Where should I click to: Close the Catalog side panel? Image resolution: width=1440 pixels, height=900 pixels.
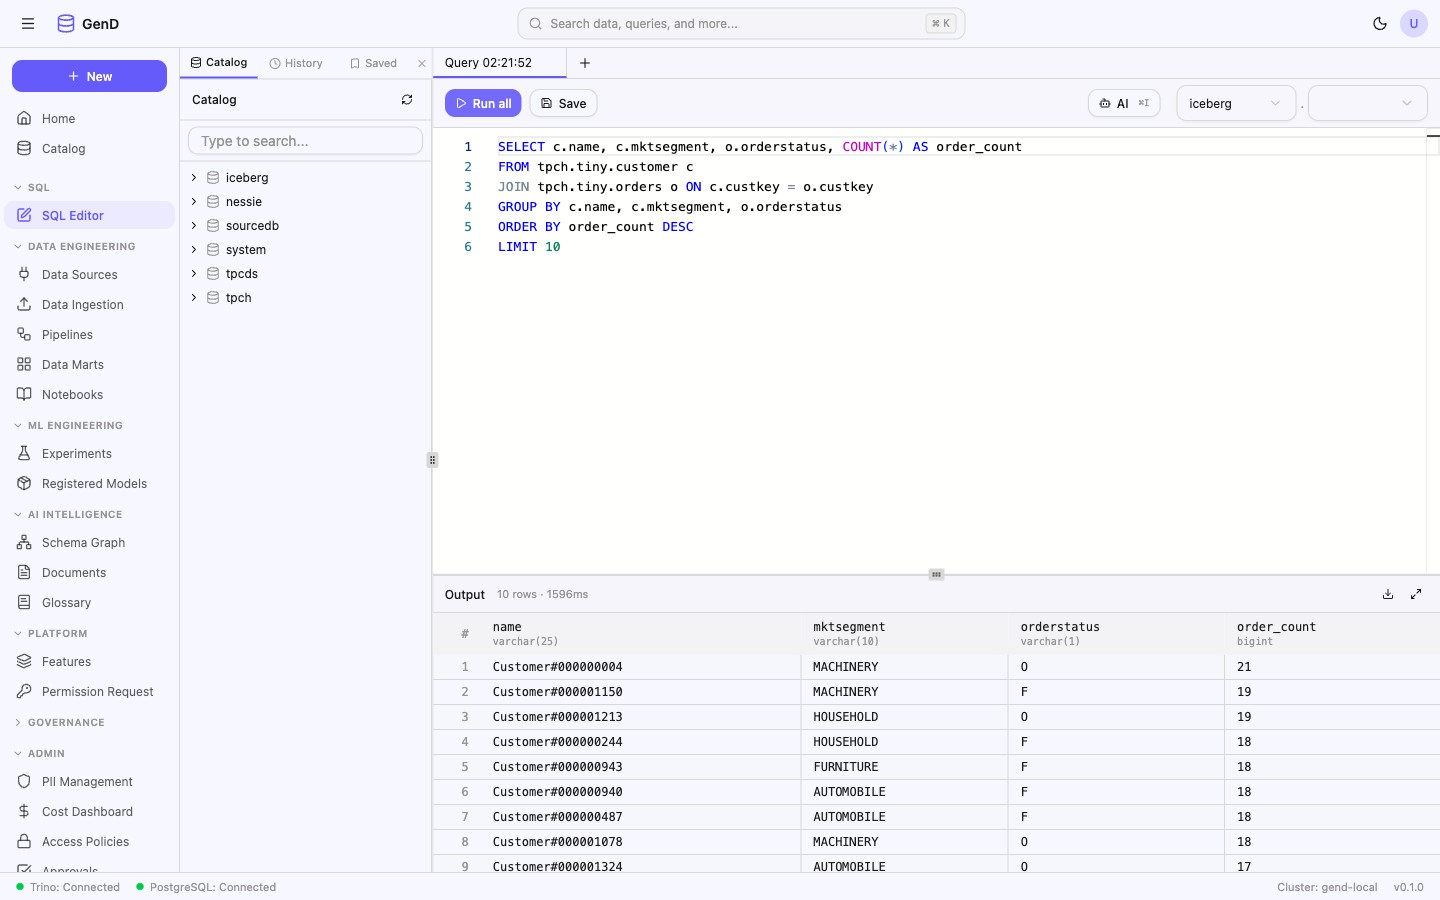422,63
